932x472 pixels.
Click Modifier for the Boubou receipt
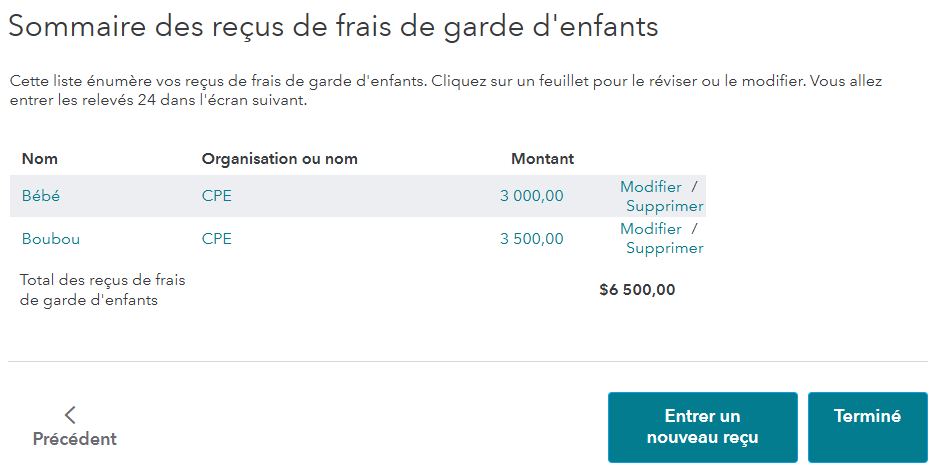pyautogui.click(x=651, y=229)
